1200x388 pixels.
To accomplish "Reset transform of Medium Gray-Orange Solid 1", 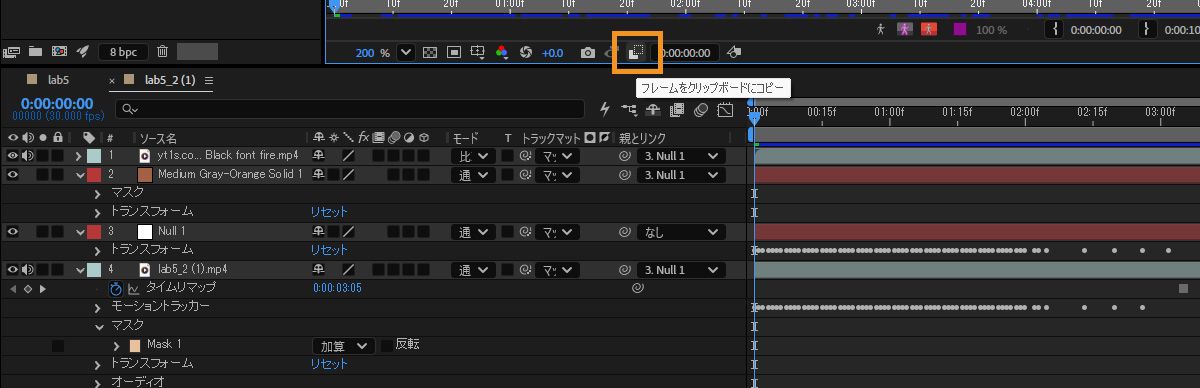I will (x=328, y=212).
